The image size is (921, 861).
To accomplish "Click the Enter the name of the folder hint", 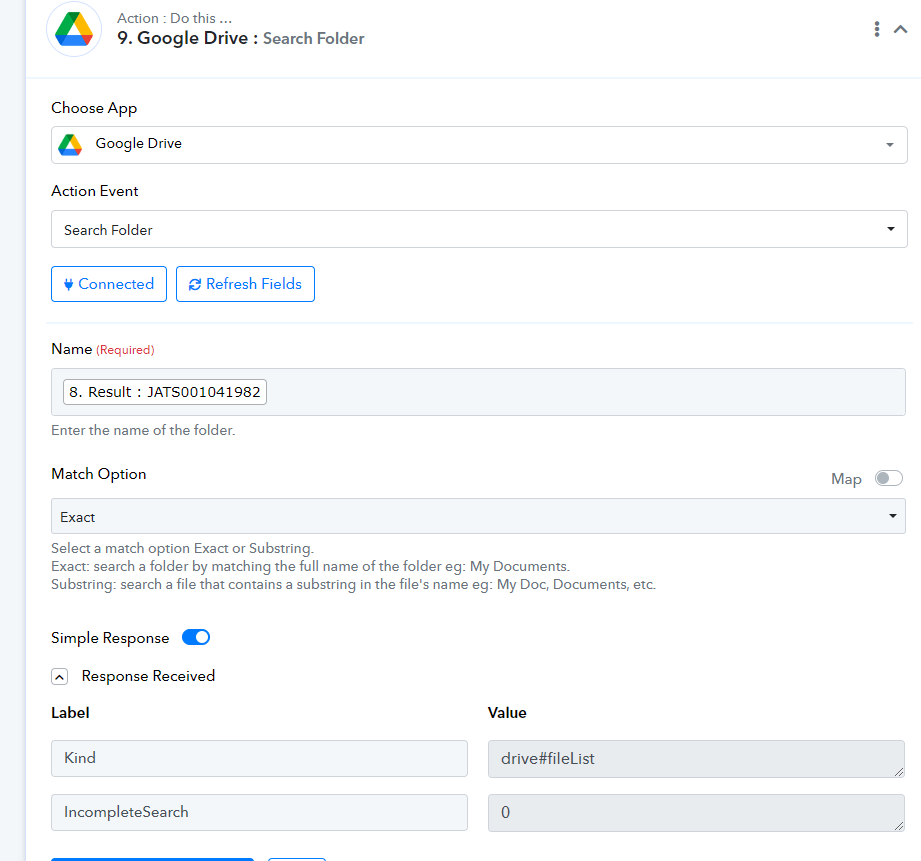I will (x=143, y=430).
